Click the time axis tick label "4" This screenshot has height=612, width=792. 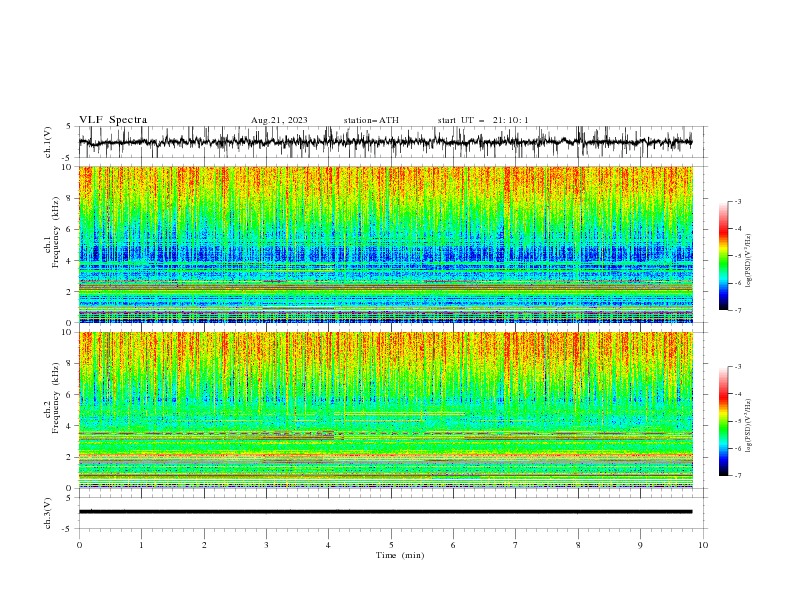[329, 545]
